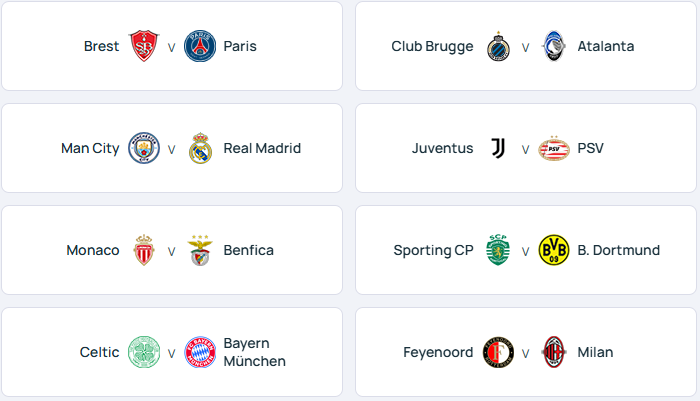Select the Bayern München team name

coord(254,352)
